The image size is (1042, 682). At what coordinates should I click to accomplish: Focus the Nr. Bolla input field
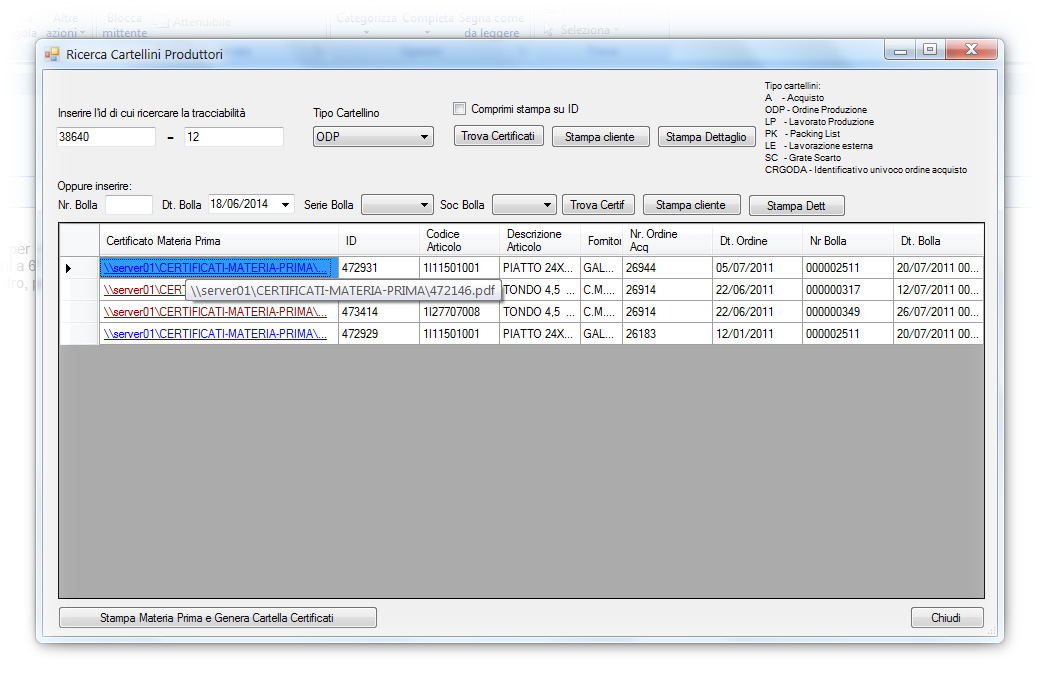[x=129, y=205]
